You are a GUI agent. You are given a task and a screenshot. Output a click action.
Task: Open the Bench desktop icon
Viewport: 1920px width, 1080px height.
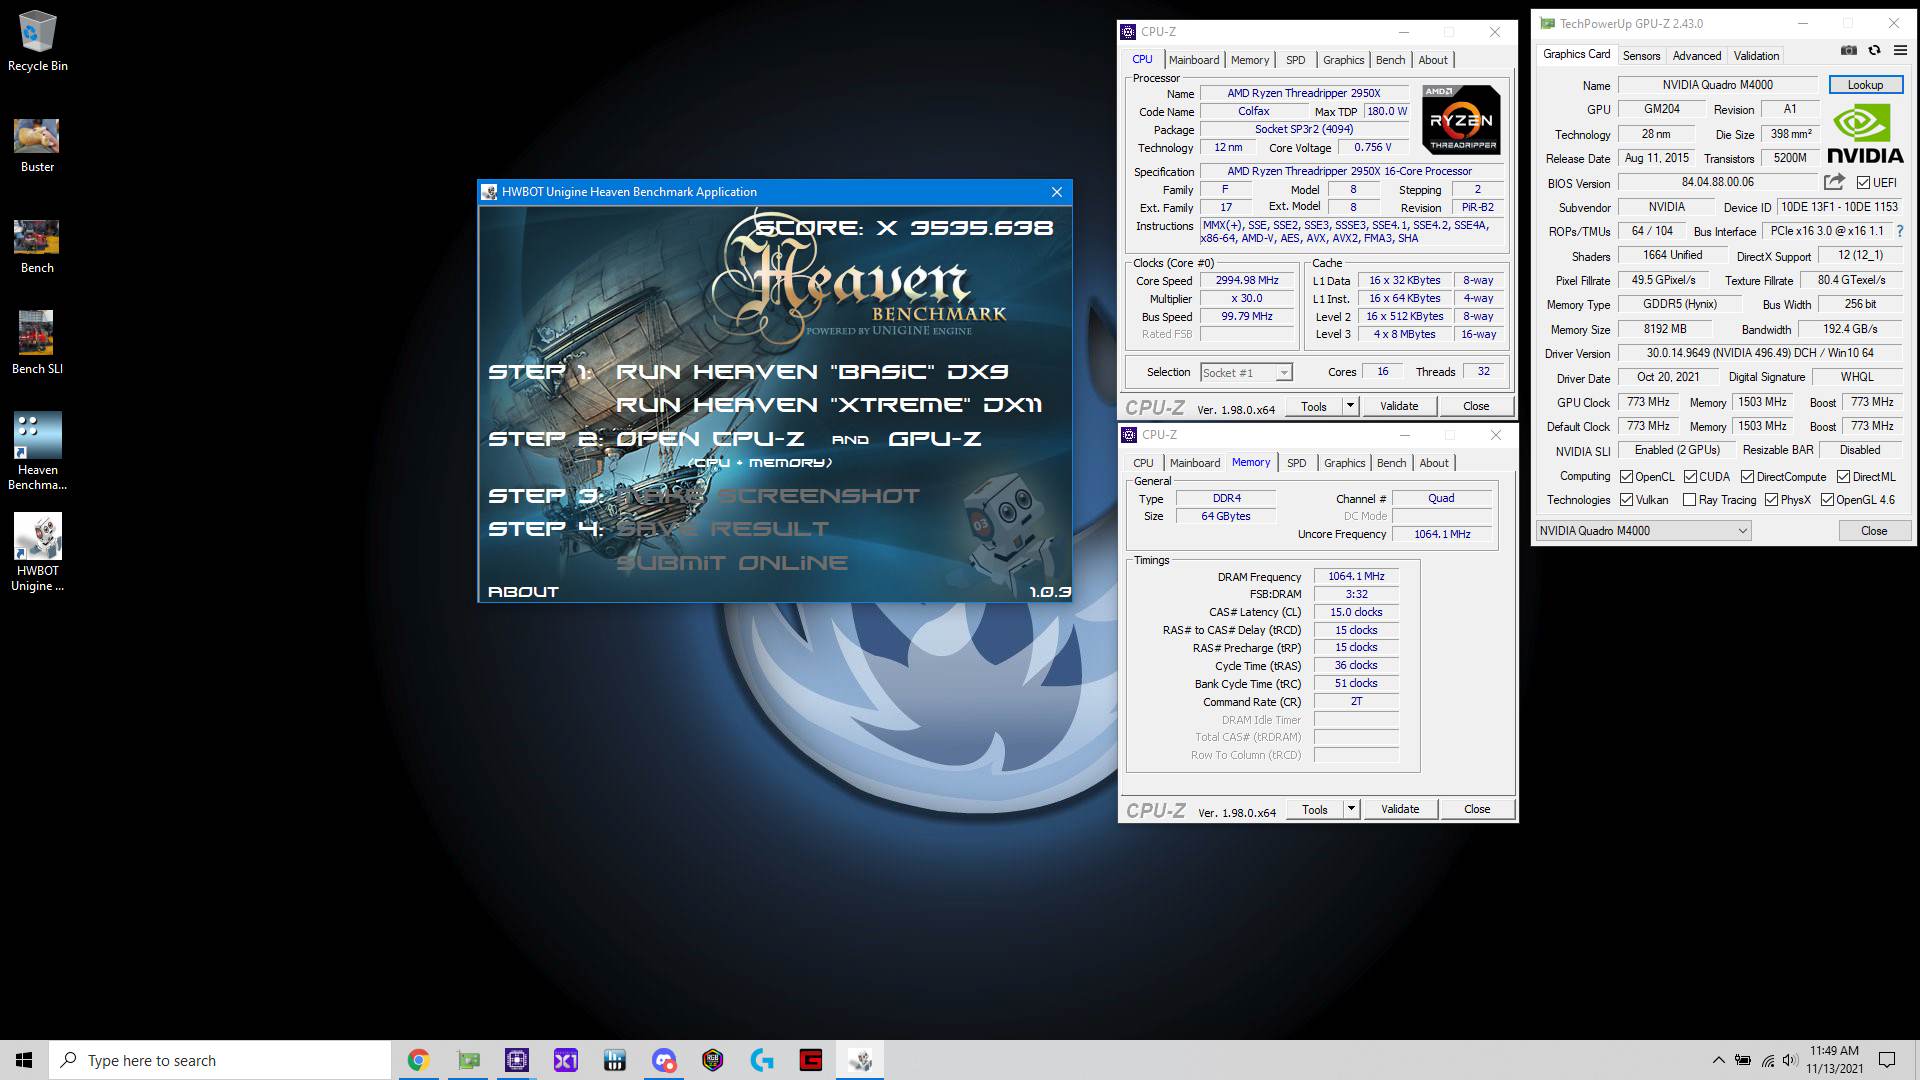click(37, 247)
